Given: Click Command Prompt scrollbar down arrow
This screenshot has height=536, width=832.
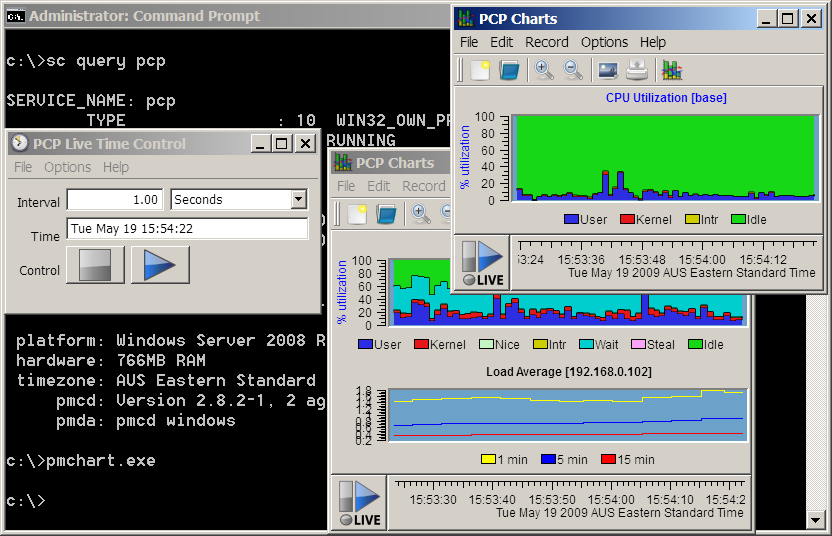Looking at the screenshot, I should coord(815,520).
